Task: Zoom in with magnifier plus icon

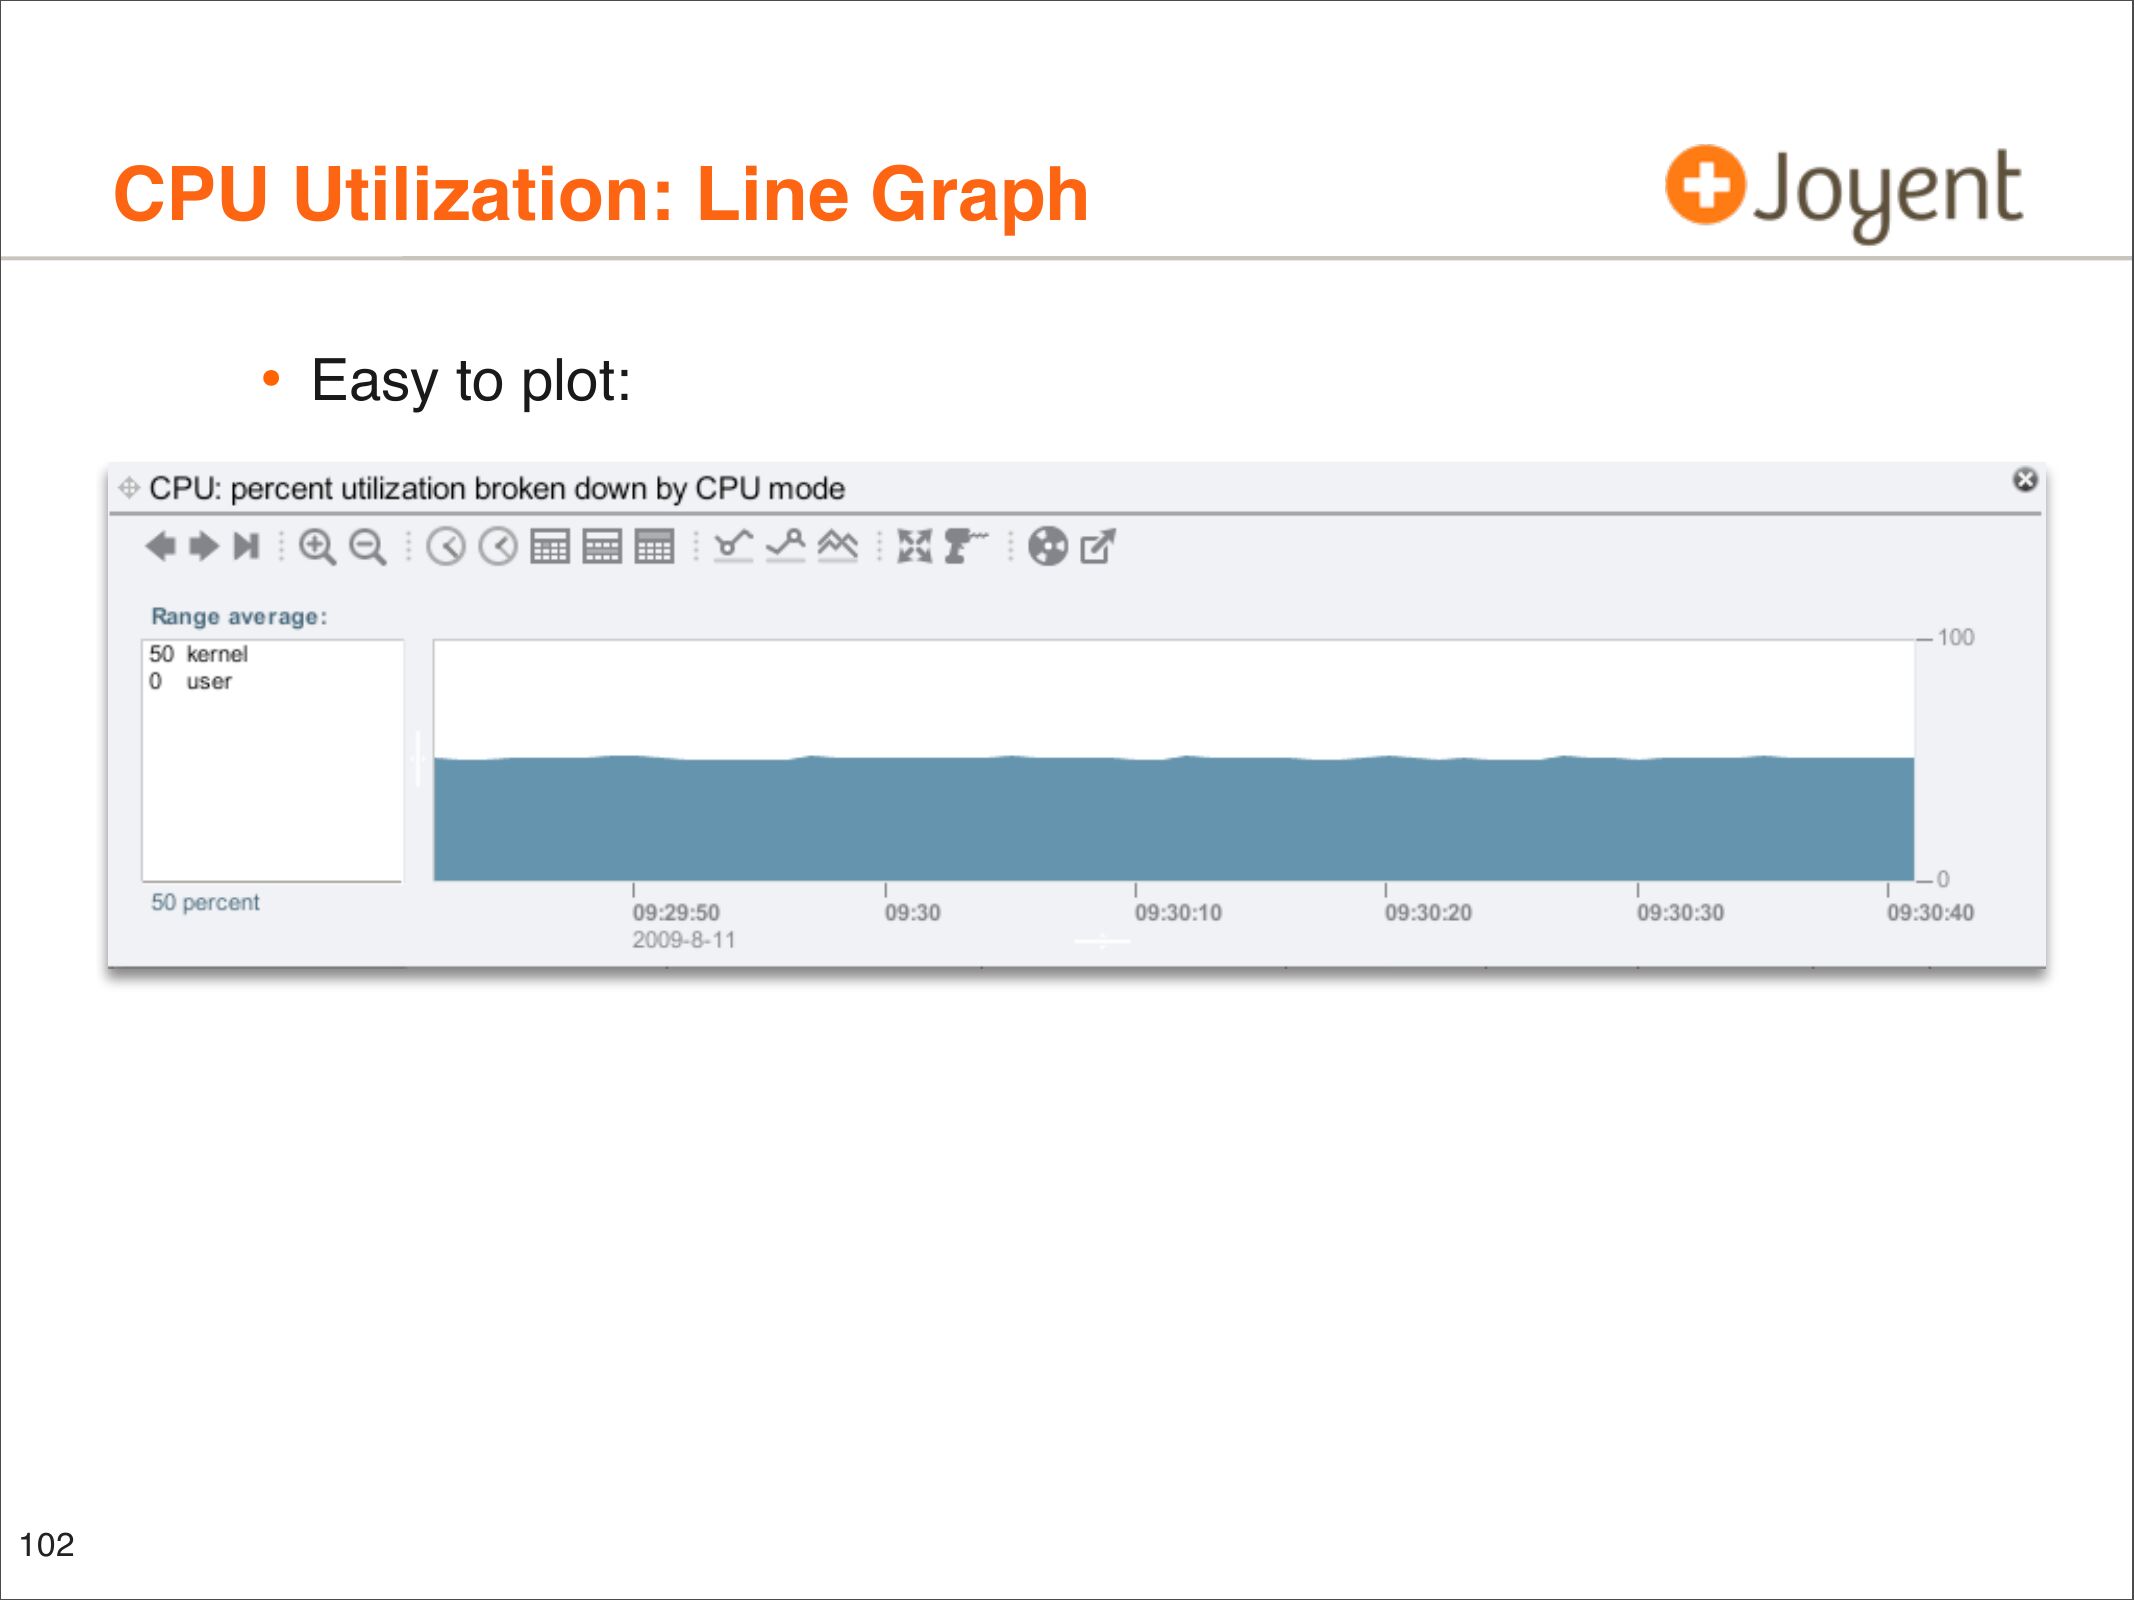Action: click(x=317, y=547)
